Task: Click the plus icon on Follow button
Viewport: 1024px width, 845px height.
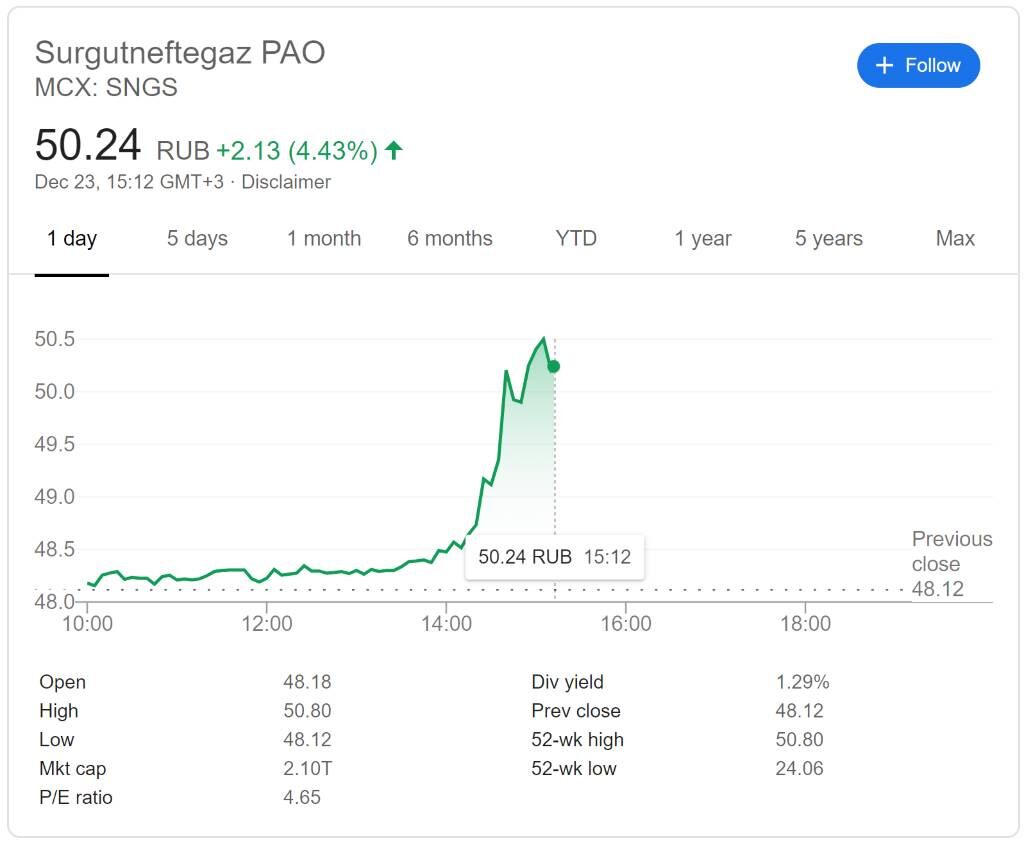Action: point(884,66)
